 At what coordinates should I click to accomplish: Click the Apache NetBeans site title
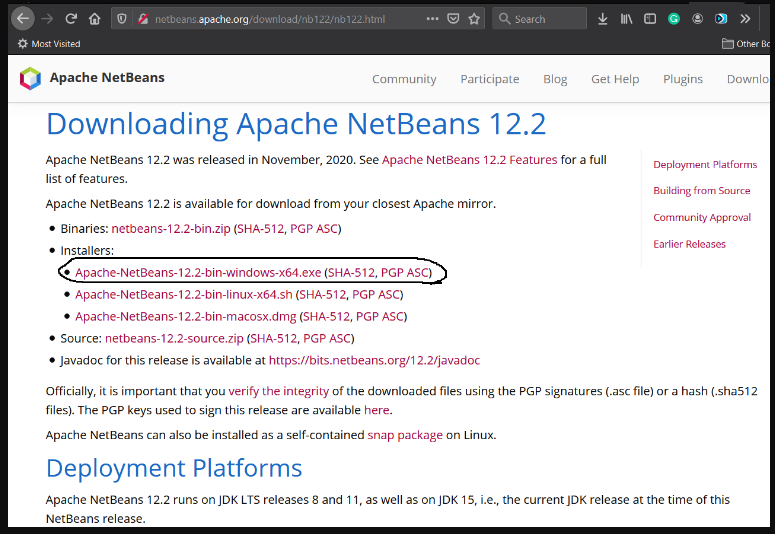point(107,78)
